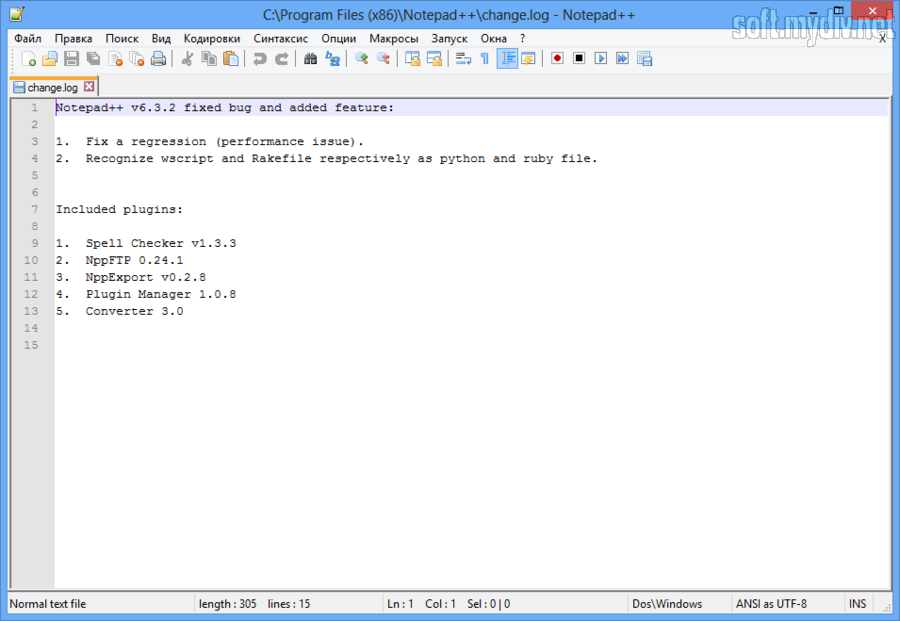Click line number 15 in the margin
Viewport: 900px width, 621px height.
click(31, 345)
